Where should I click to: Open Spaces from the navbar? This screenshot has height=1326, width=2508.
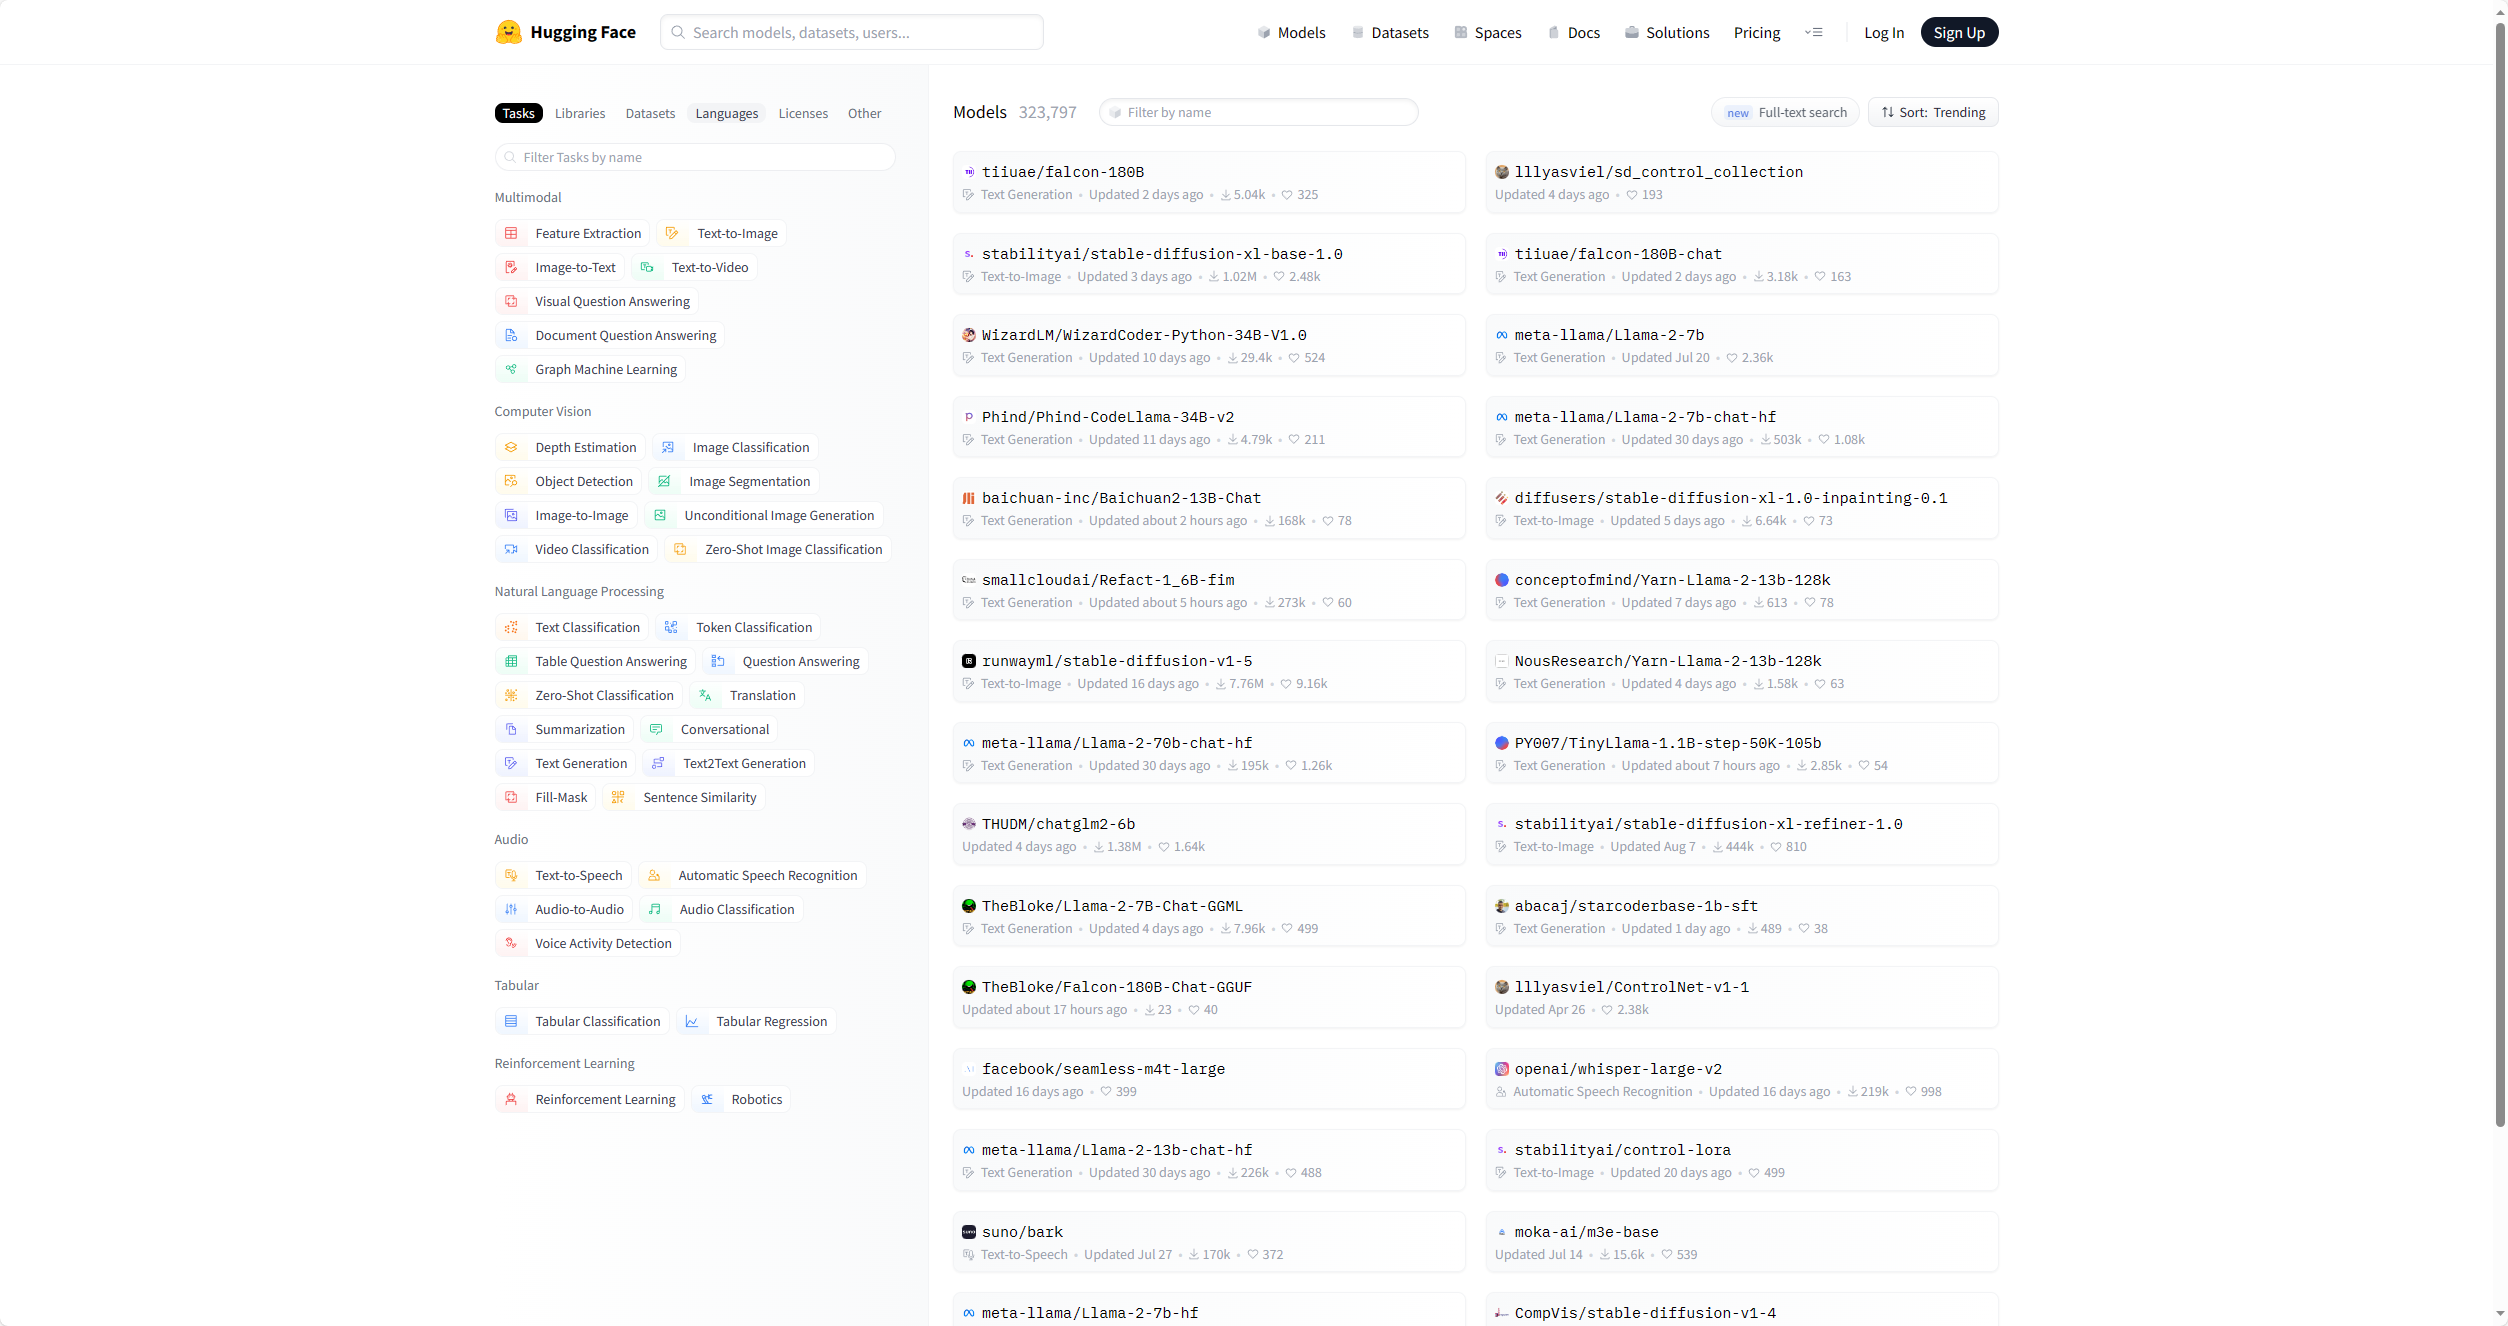(1488, 32)
